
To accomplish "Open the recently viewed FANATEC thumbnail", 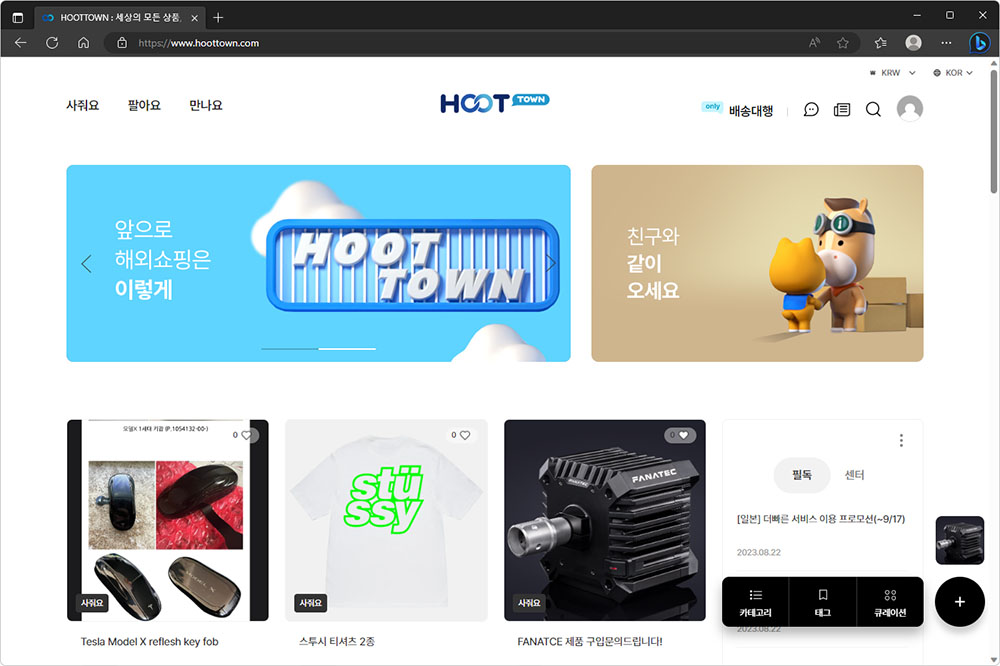I will coord(960,540).
